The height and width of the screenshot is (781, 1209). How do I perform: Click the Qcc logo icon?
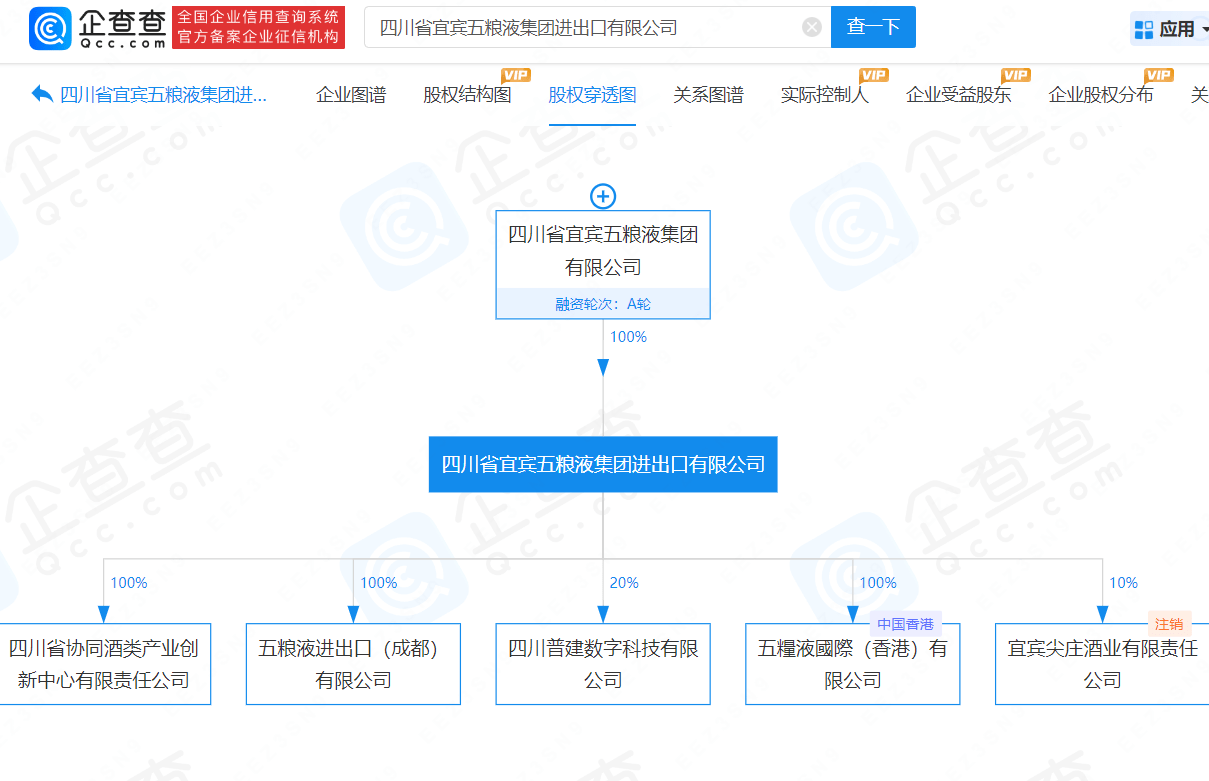point(50,28)
